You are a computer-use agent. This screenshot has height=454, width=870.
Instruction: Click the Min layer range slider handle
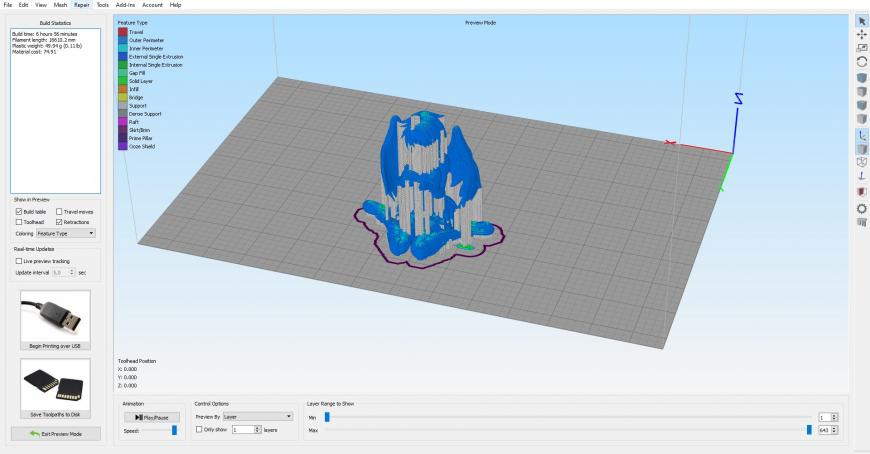click(327, 417)
